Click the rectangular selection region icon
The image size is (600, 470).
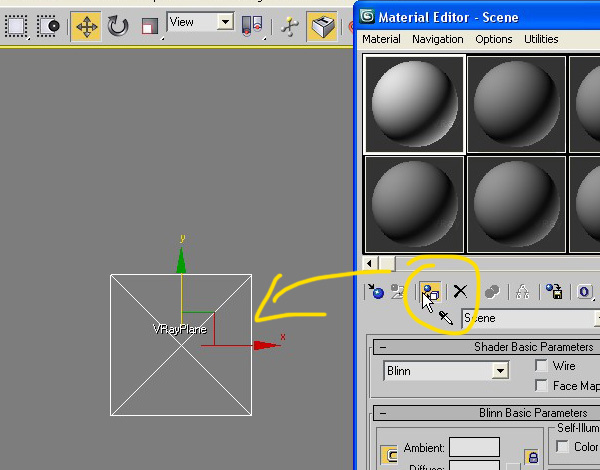(x=16, y=25)
